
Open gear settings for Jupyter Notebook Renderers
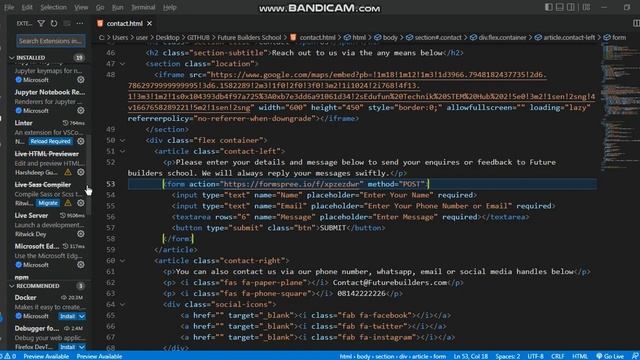click(81, 111)
